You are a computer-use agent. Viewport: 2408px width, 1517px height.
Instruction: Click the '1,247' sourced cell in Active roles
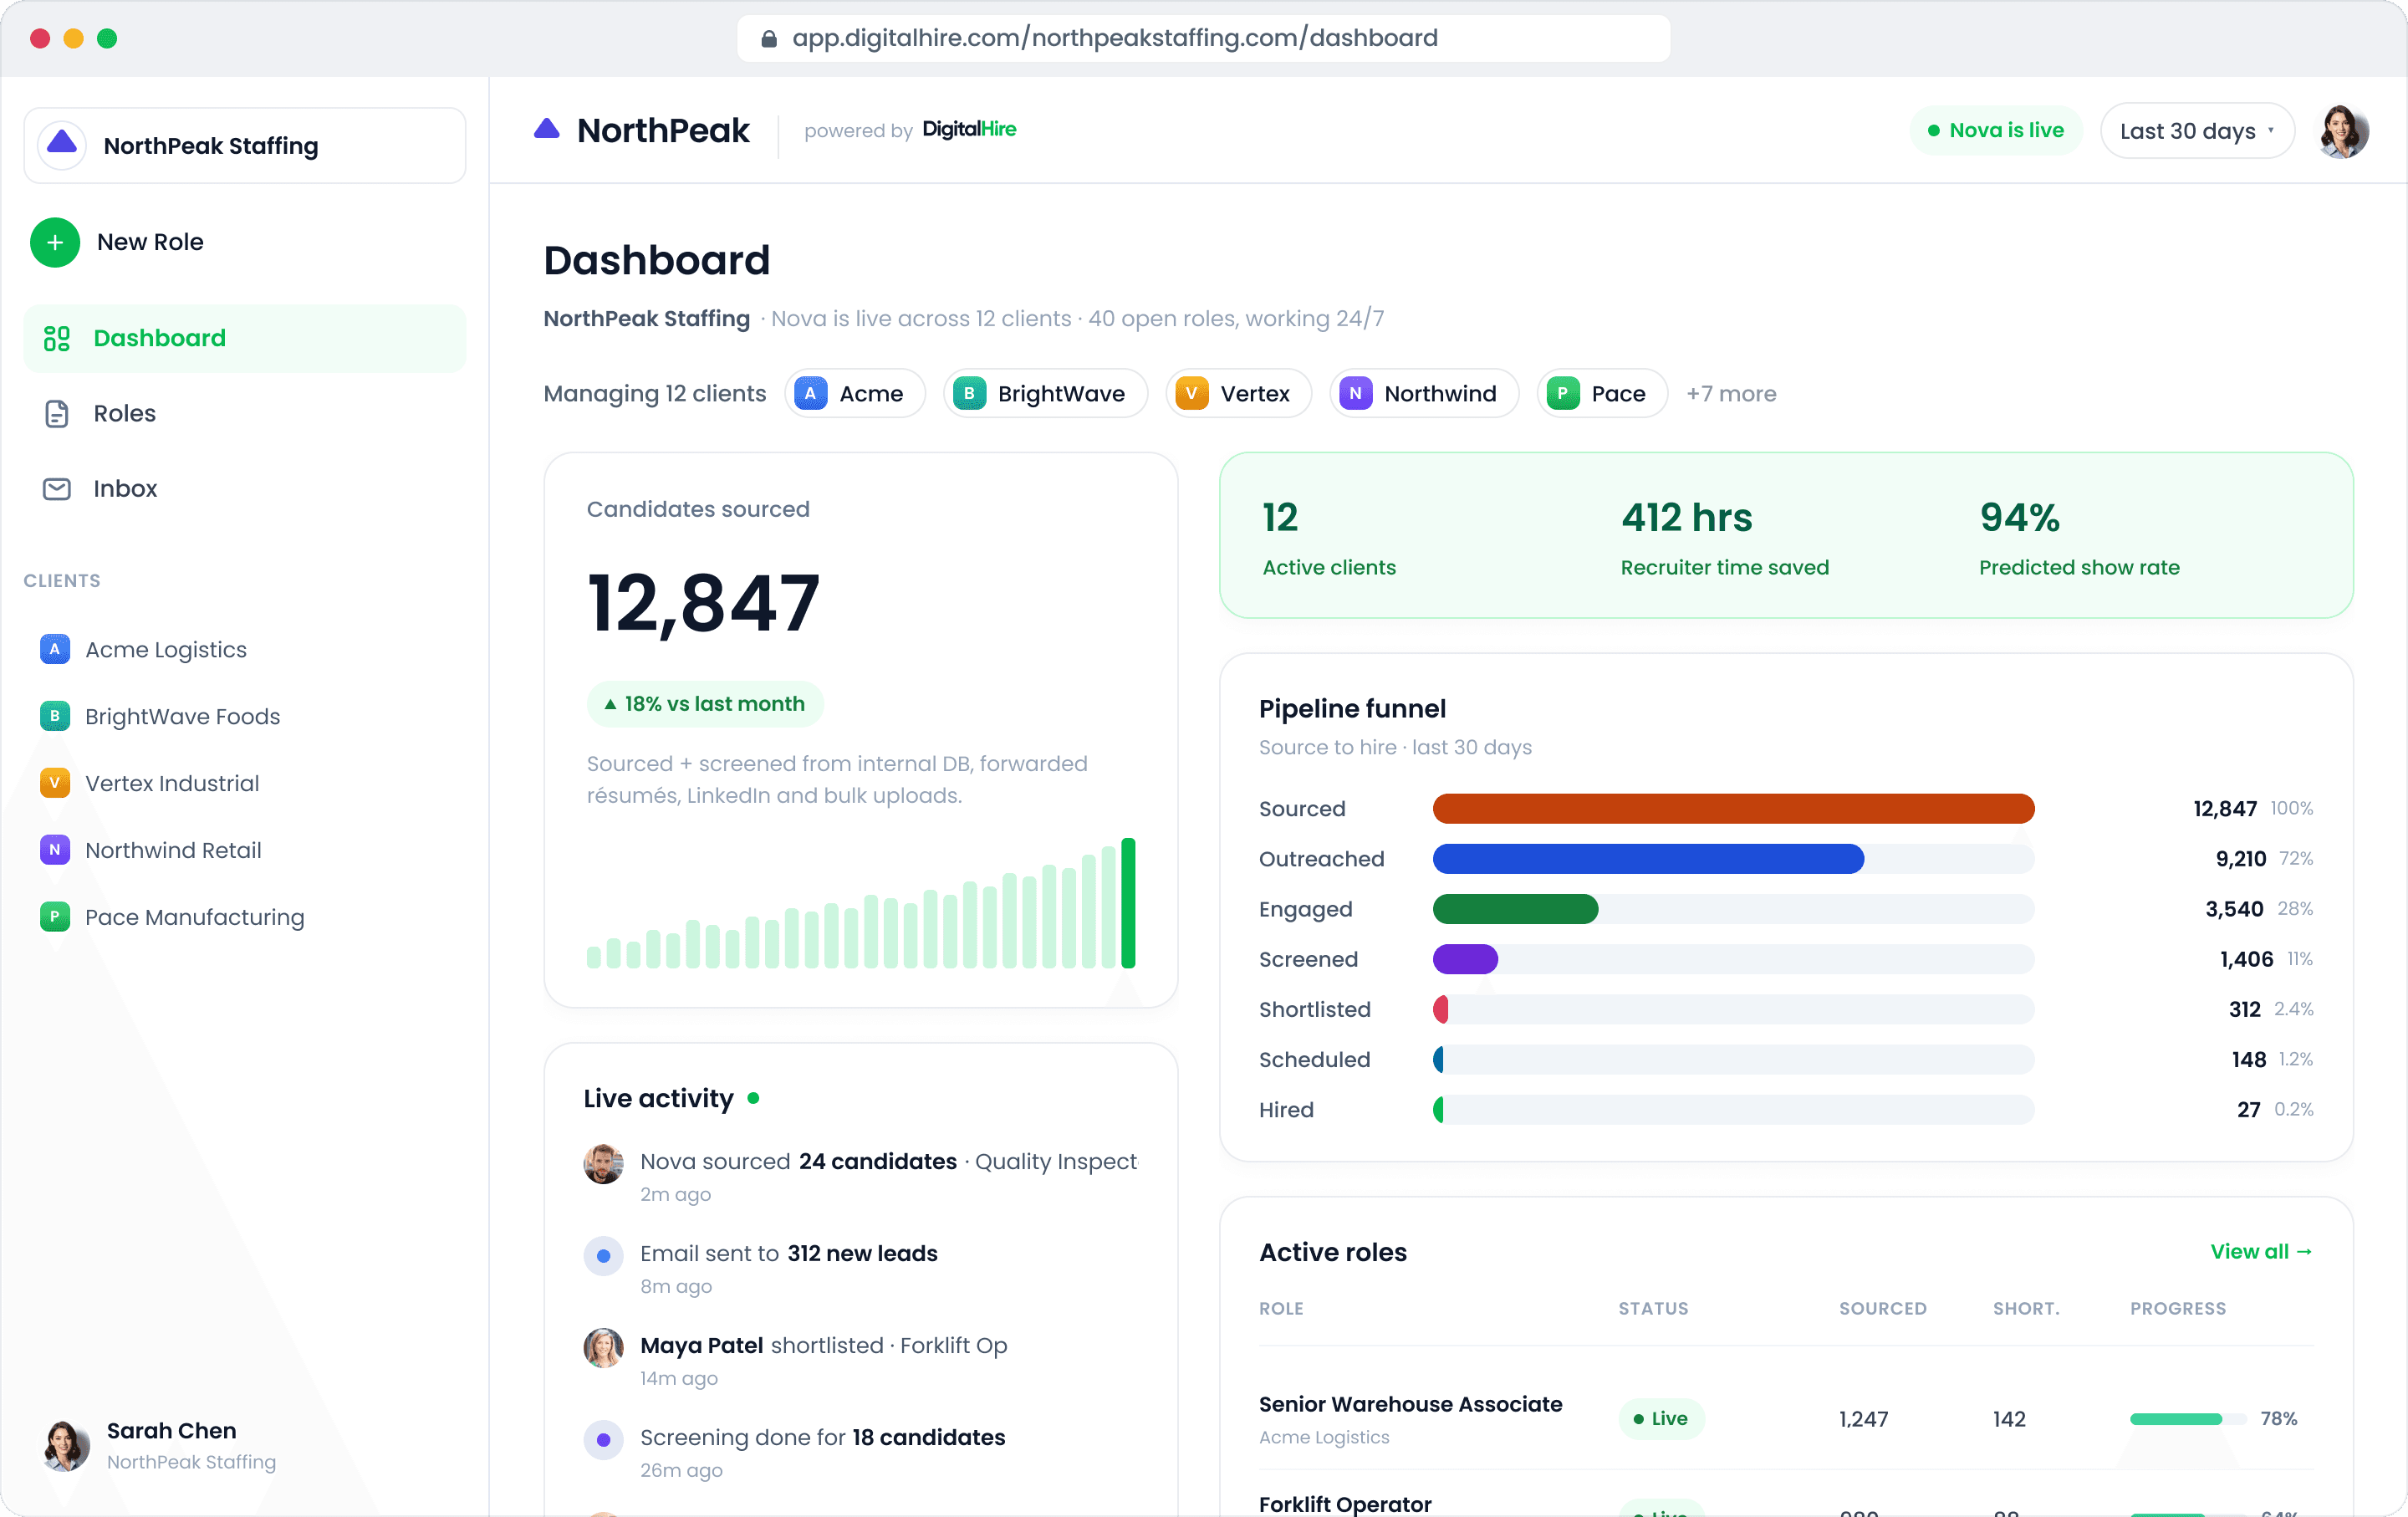(1863, 1419)
